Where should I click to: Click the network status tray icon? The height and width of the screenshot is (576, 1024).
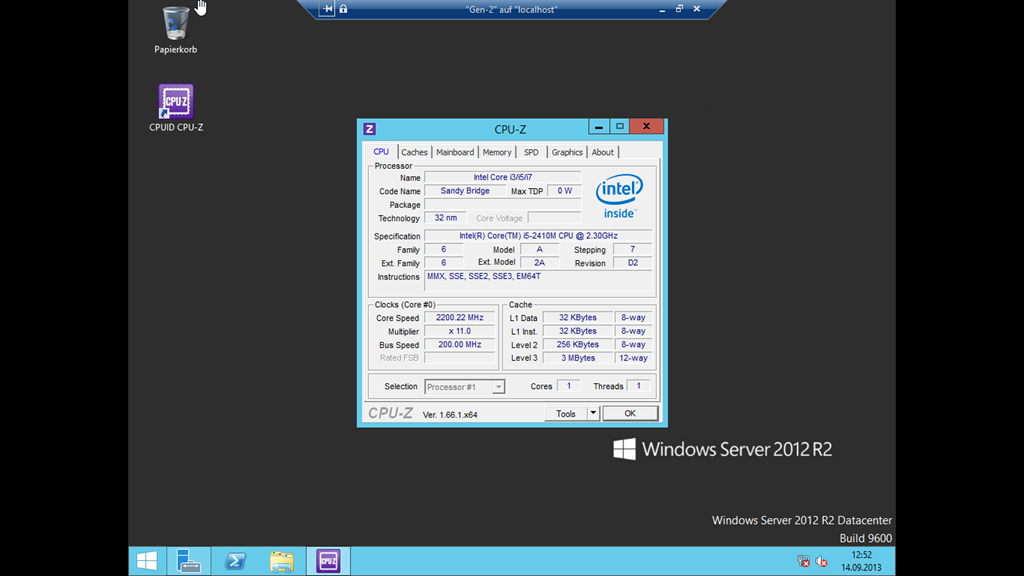tap(803, 561)
